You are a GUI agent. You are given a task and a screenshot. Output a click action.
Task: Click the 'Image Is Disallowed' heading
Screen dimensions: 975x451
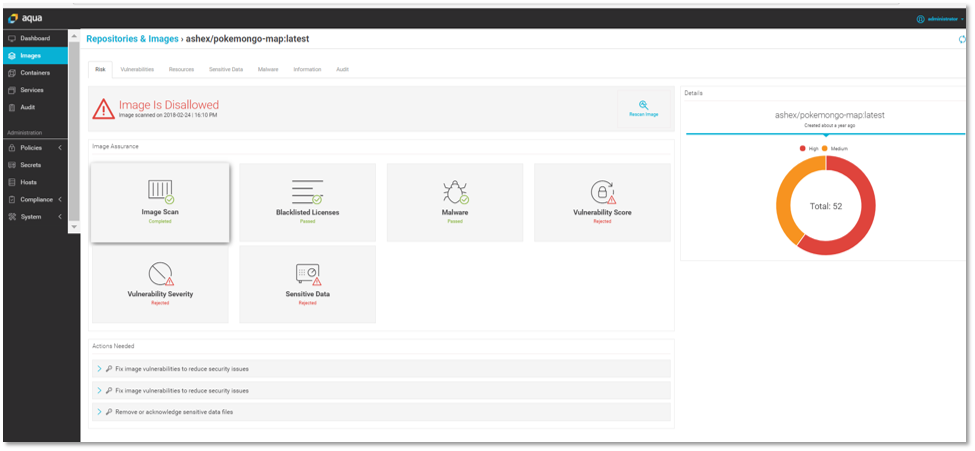[169, 105]
